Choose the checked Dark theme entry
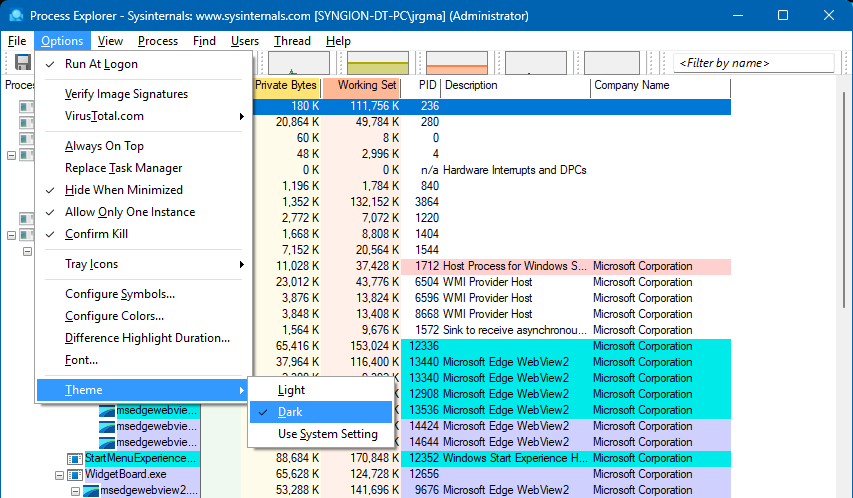 point(321,412)
